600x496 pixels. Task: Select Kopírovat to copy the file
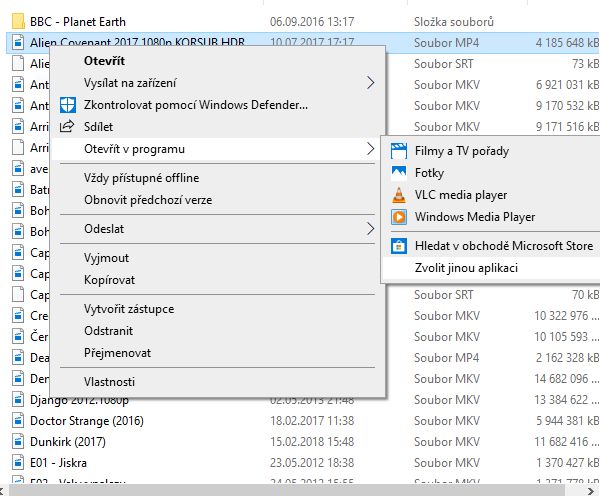[218, 280]
